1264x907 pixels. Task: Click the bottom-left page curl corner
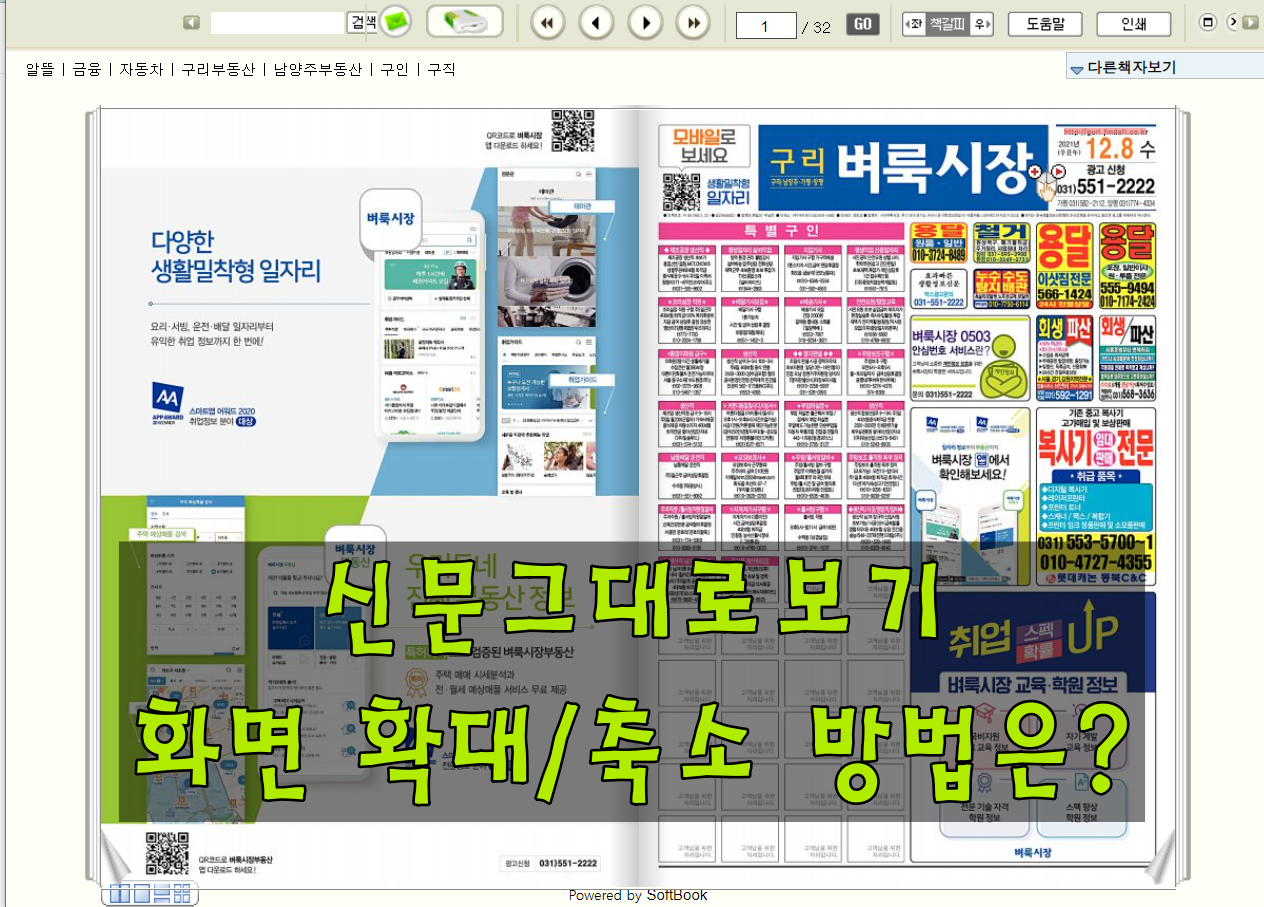(x=117, y=857)
